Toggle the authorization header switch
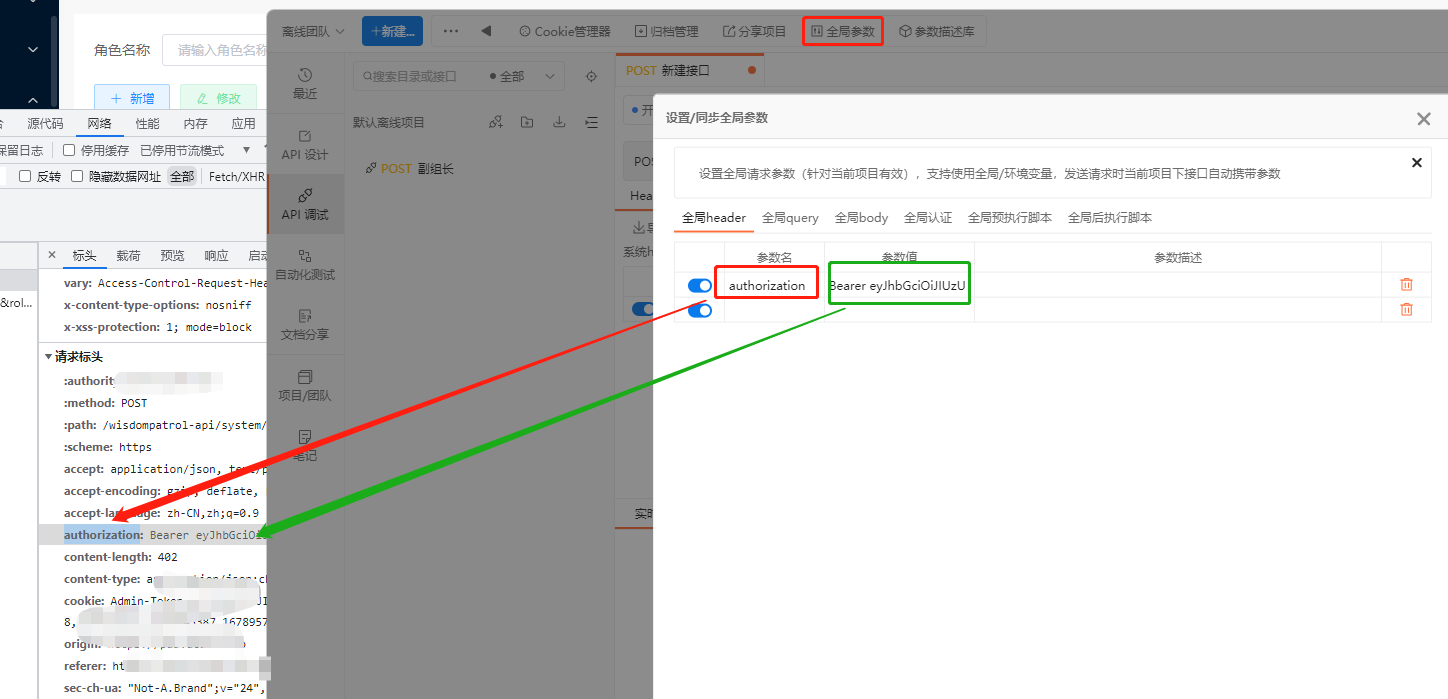 700,286
